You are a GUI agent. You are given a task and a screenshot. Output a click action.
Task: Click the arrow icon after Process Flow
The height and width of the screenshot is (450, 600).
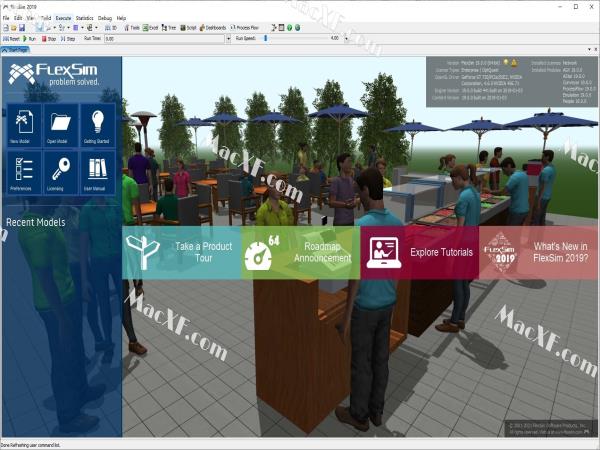click(x=274, y=28)
